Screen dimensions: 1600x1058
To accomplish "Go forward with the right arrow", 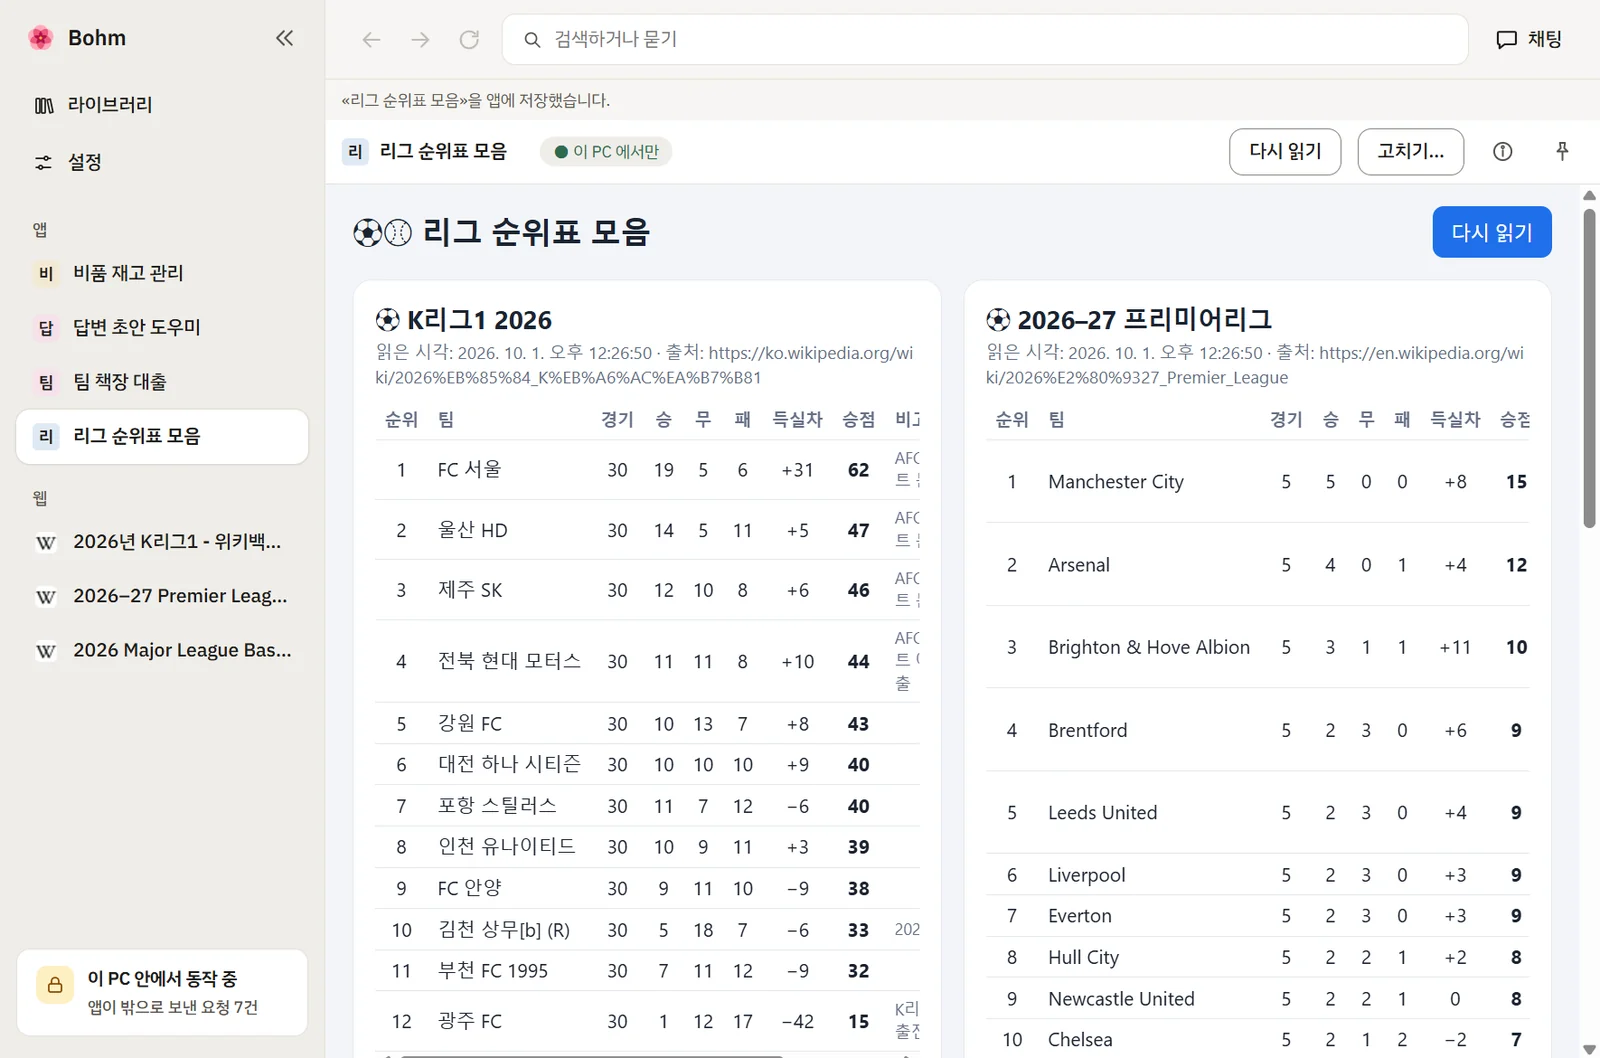I will click(421, 39).
